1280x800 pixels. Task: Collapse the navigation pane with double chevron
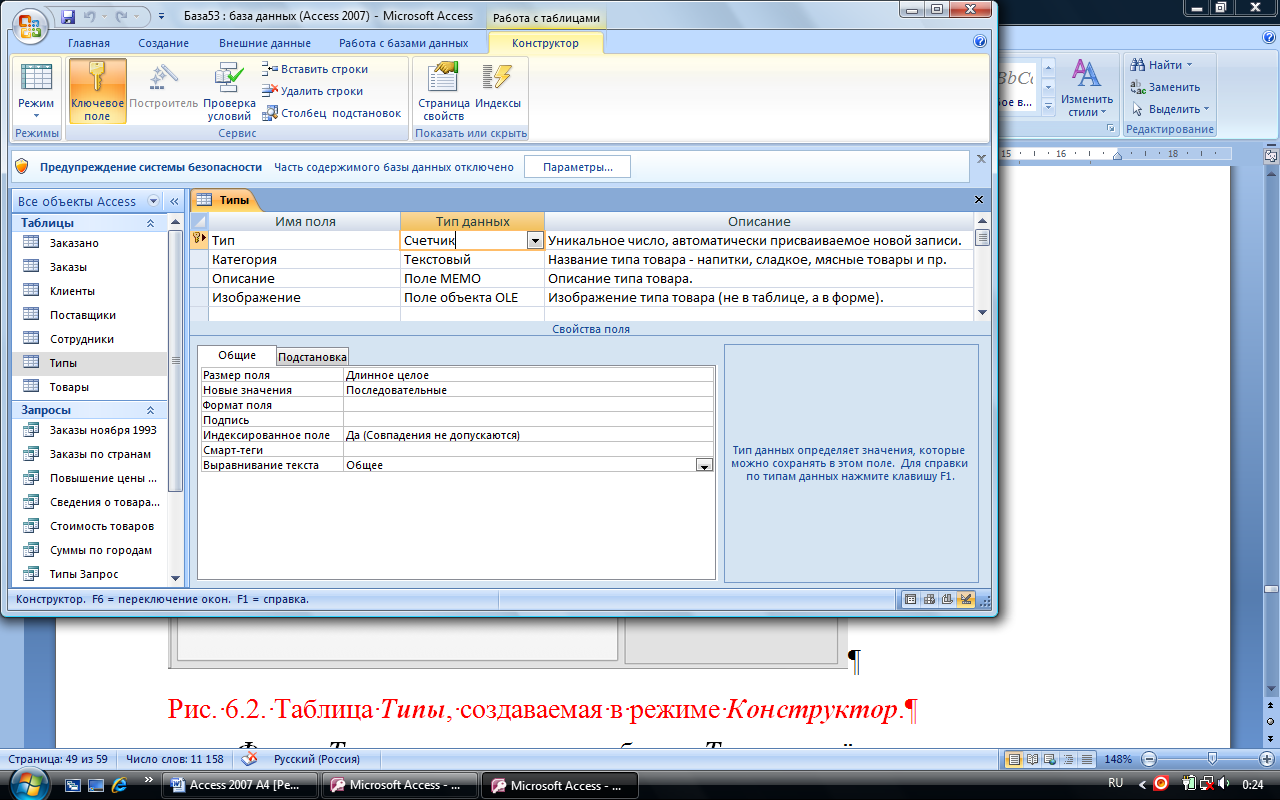point(174,201)
